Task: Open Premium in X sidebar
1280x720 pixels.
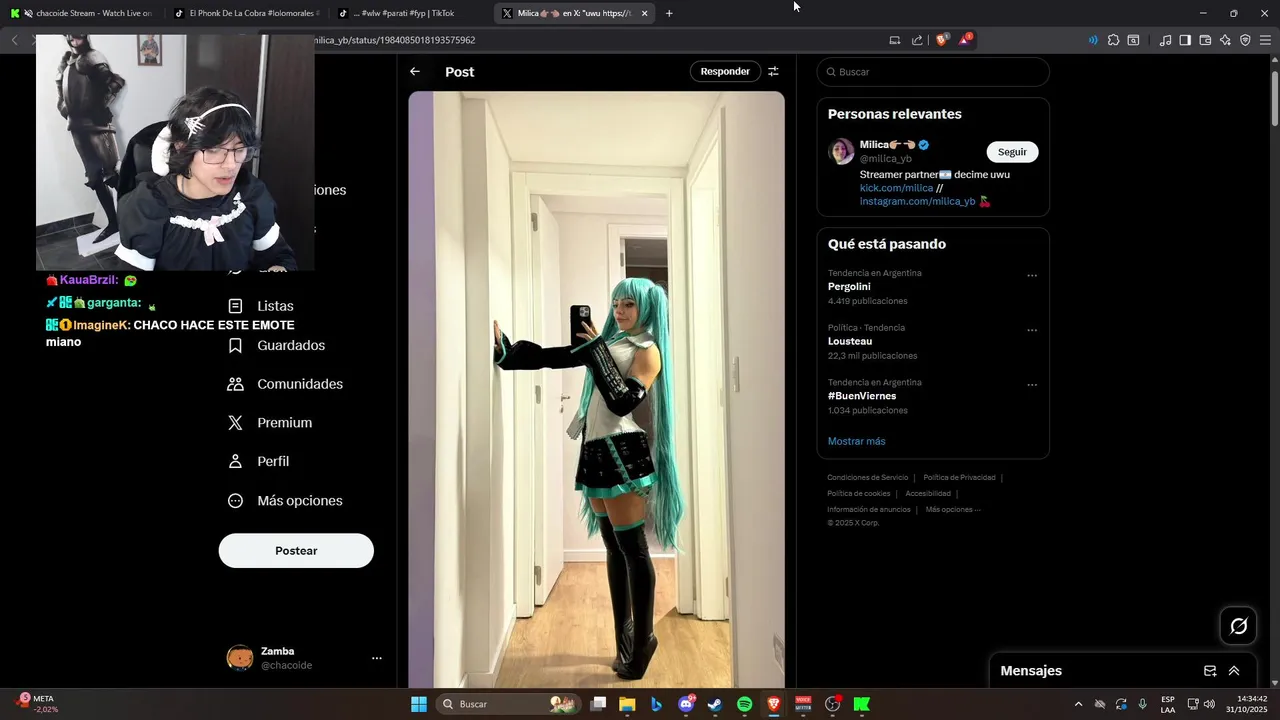Action: [x=271, y=423]
